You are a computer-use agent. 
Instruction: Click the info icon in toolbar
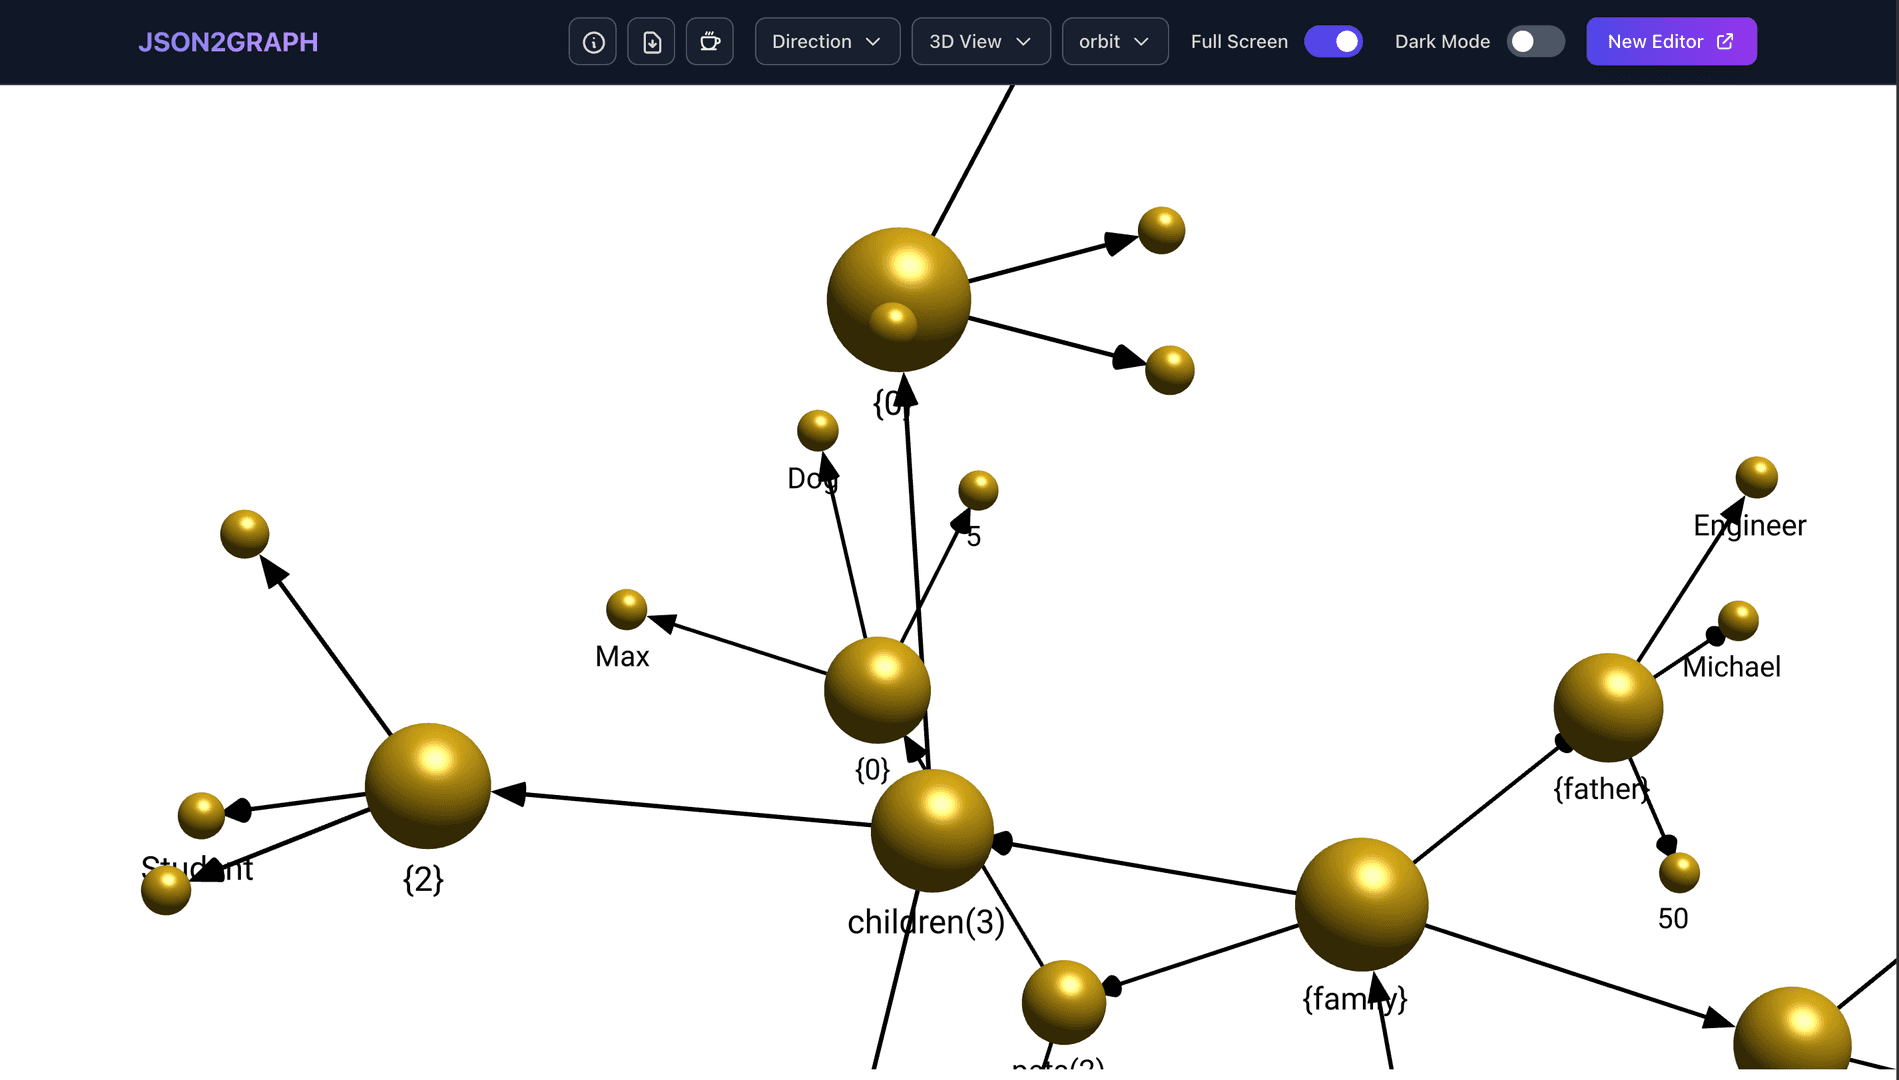click(592, 41)
